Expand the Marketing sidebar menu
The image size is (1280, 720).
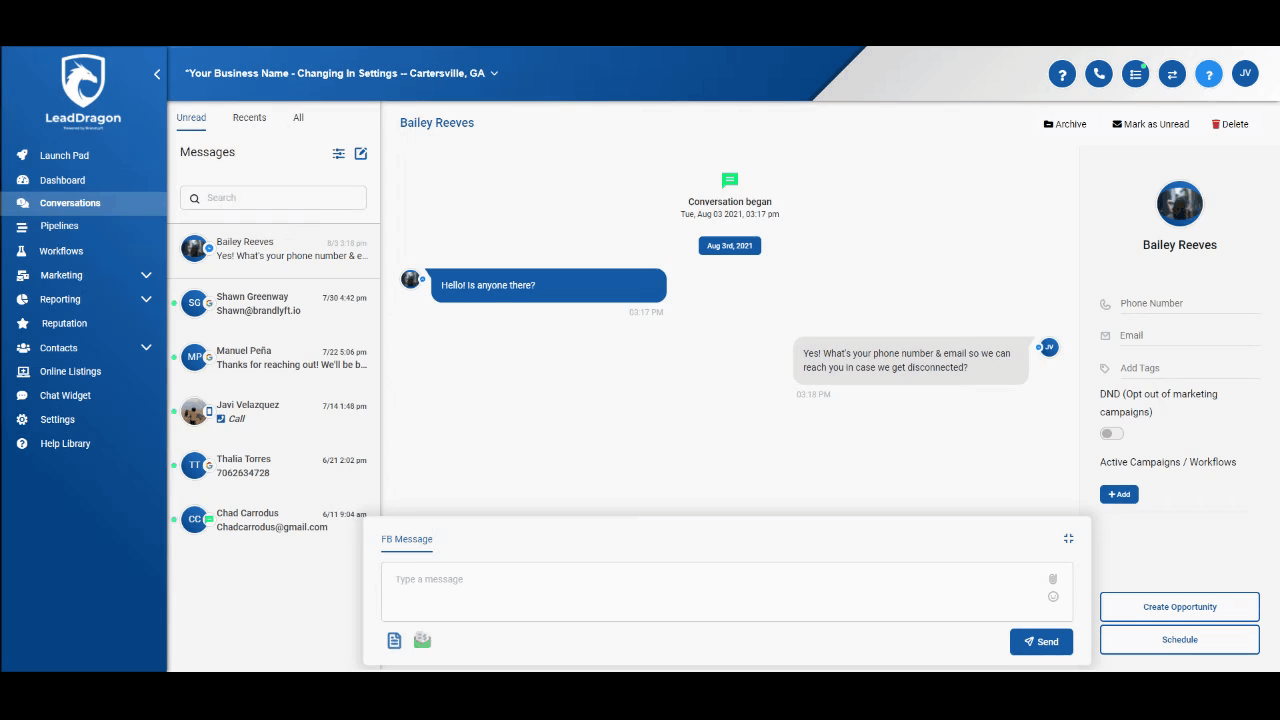click(146, 275)
